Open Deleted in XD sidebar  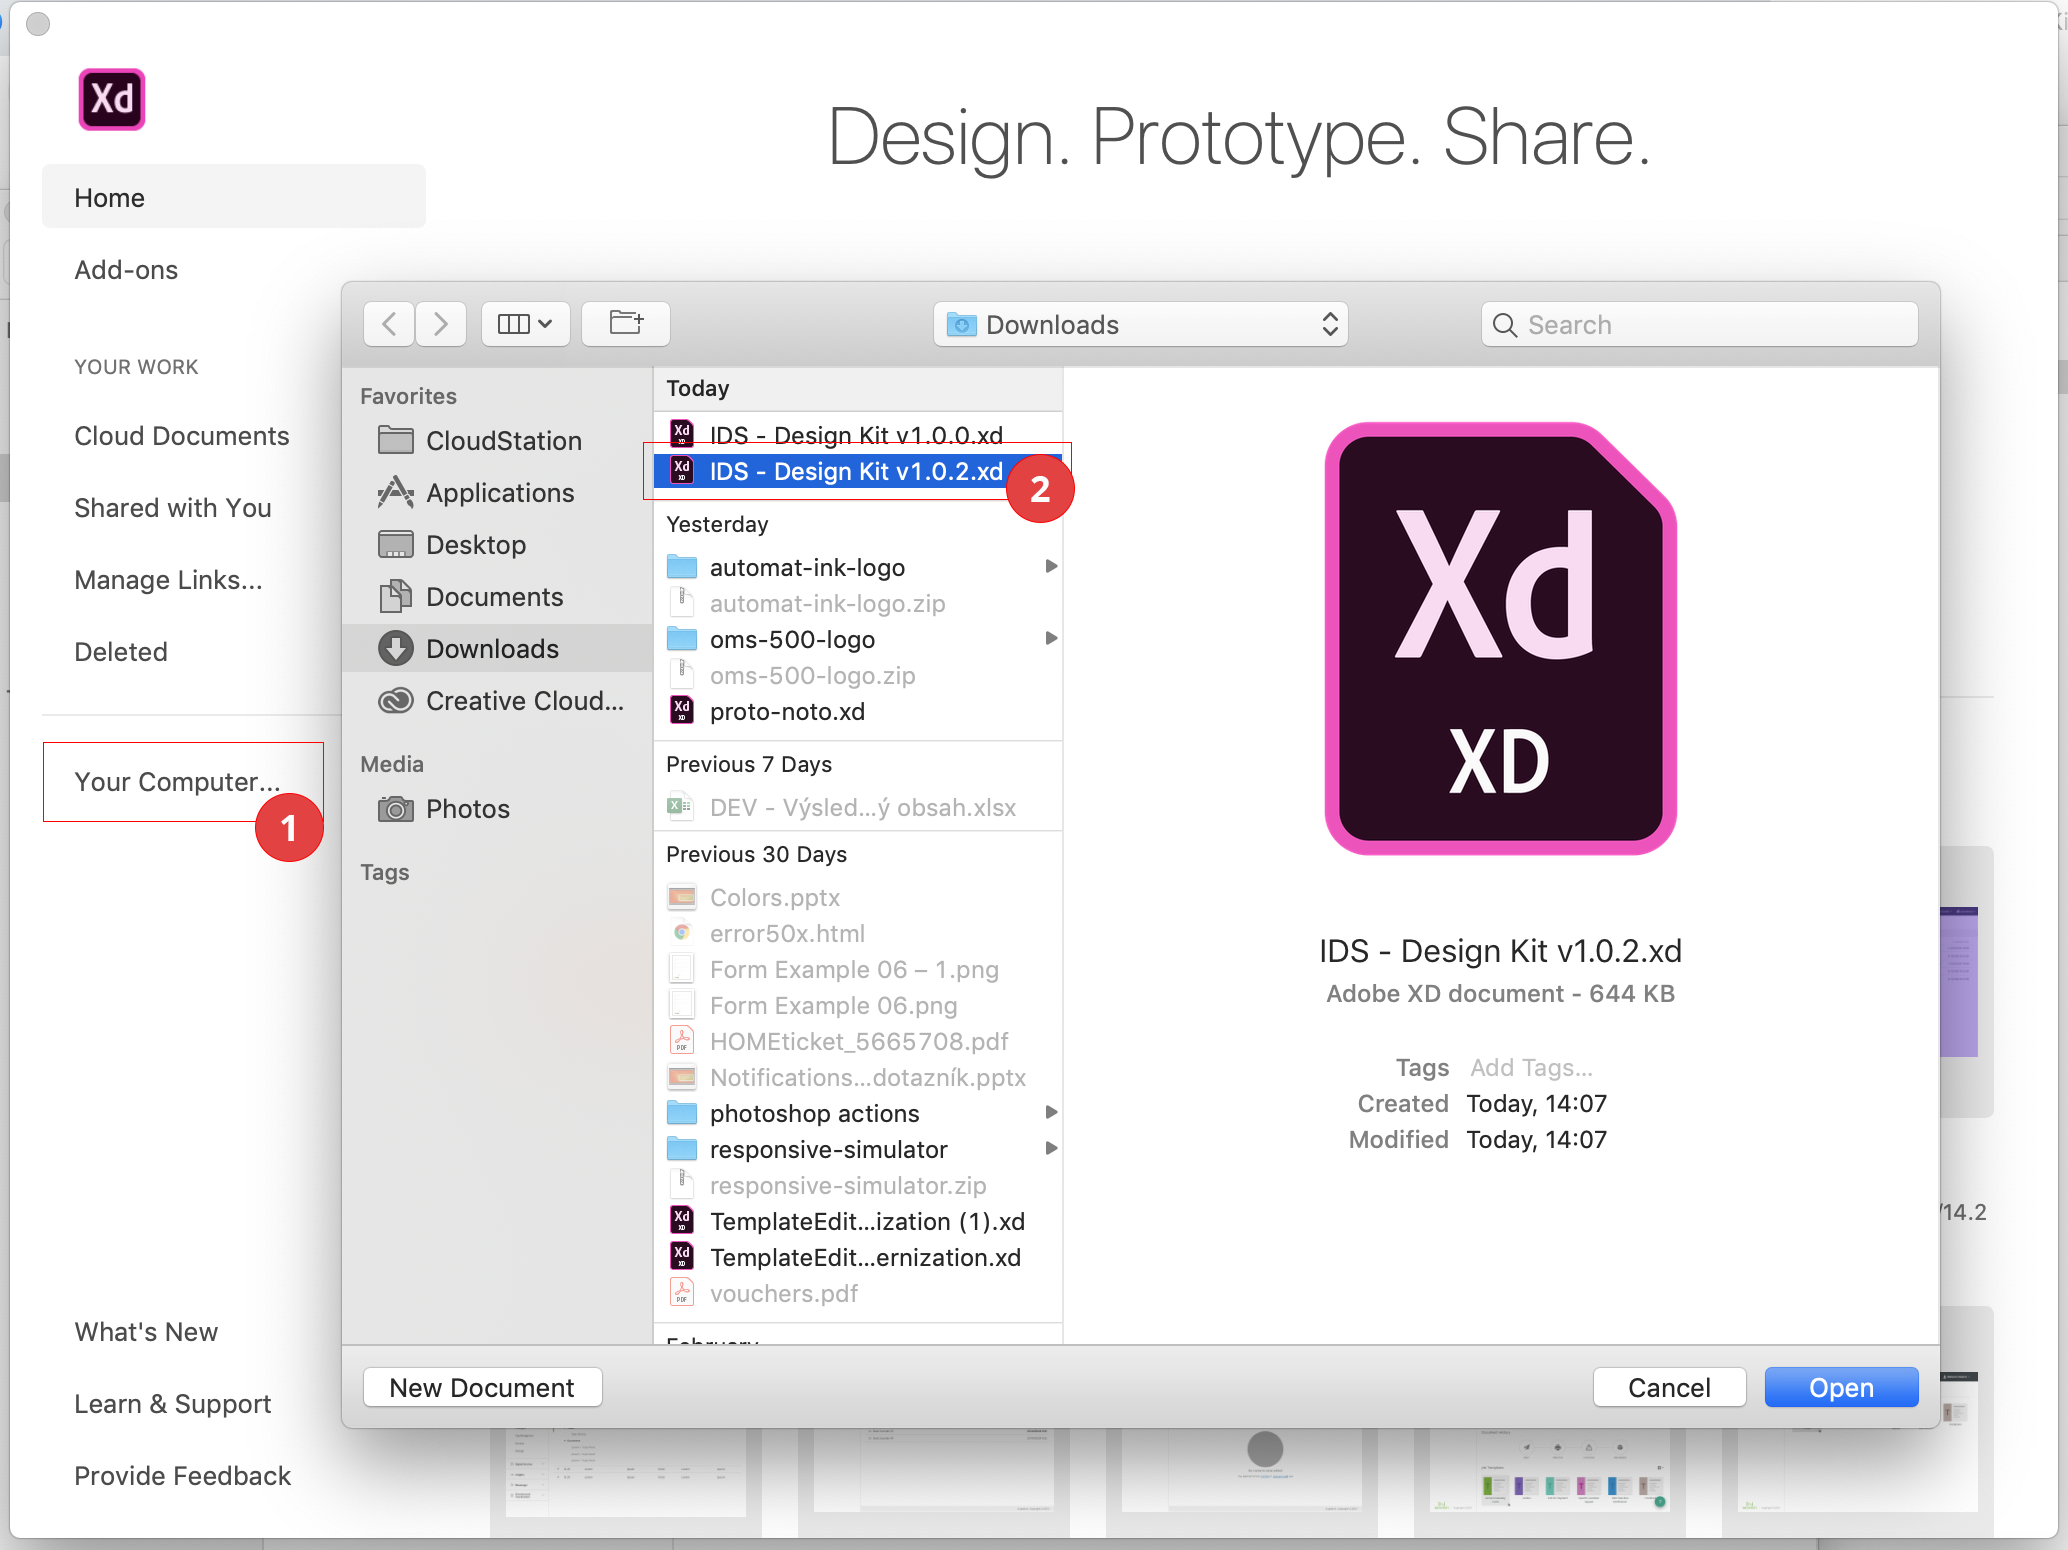(121, 652)
